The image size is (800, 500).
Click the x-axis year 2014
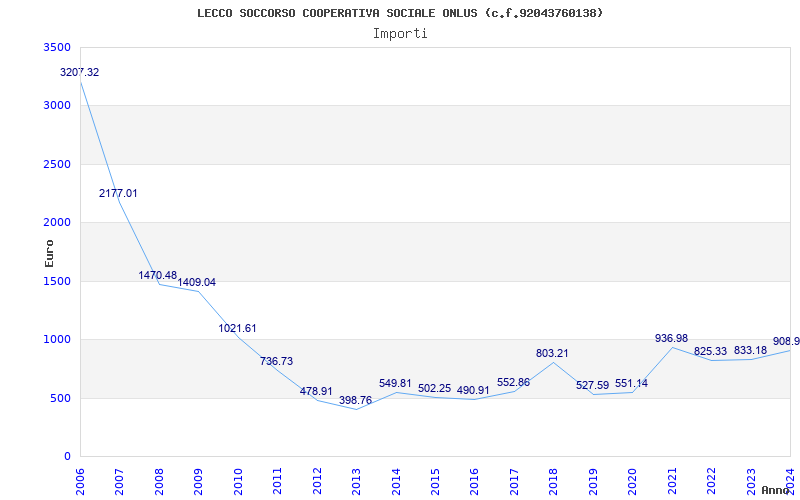coord(396,481)
